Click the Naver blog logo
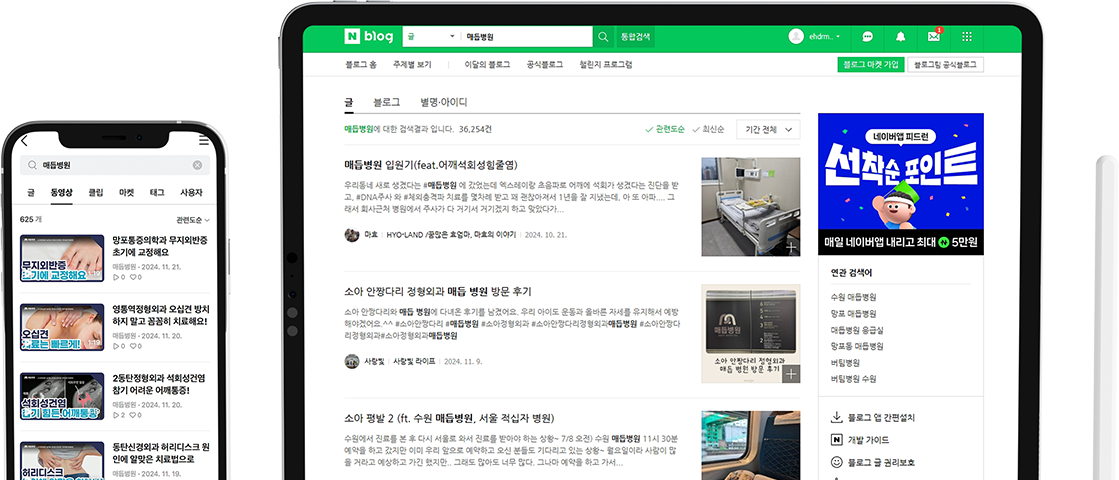 pyautogui.click(x=367, y=37)
